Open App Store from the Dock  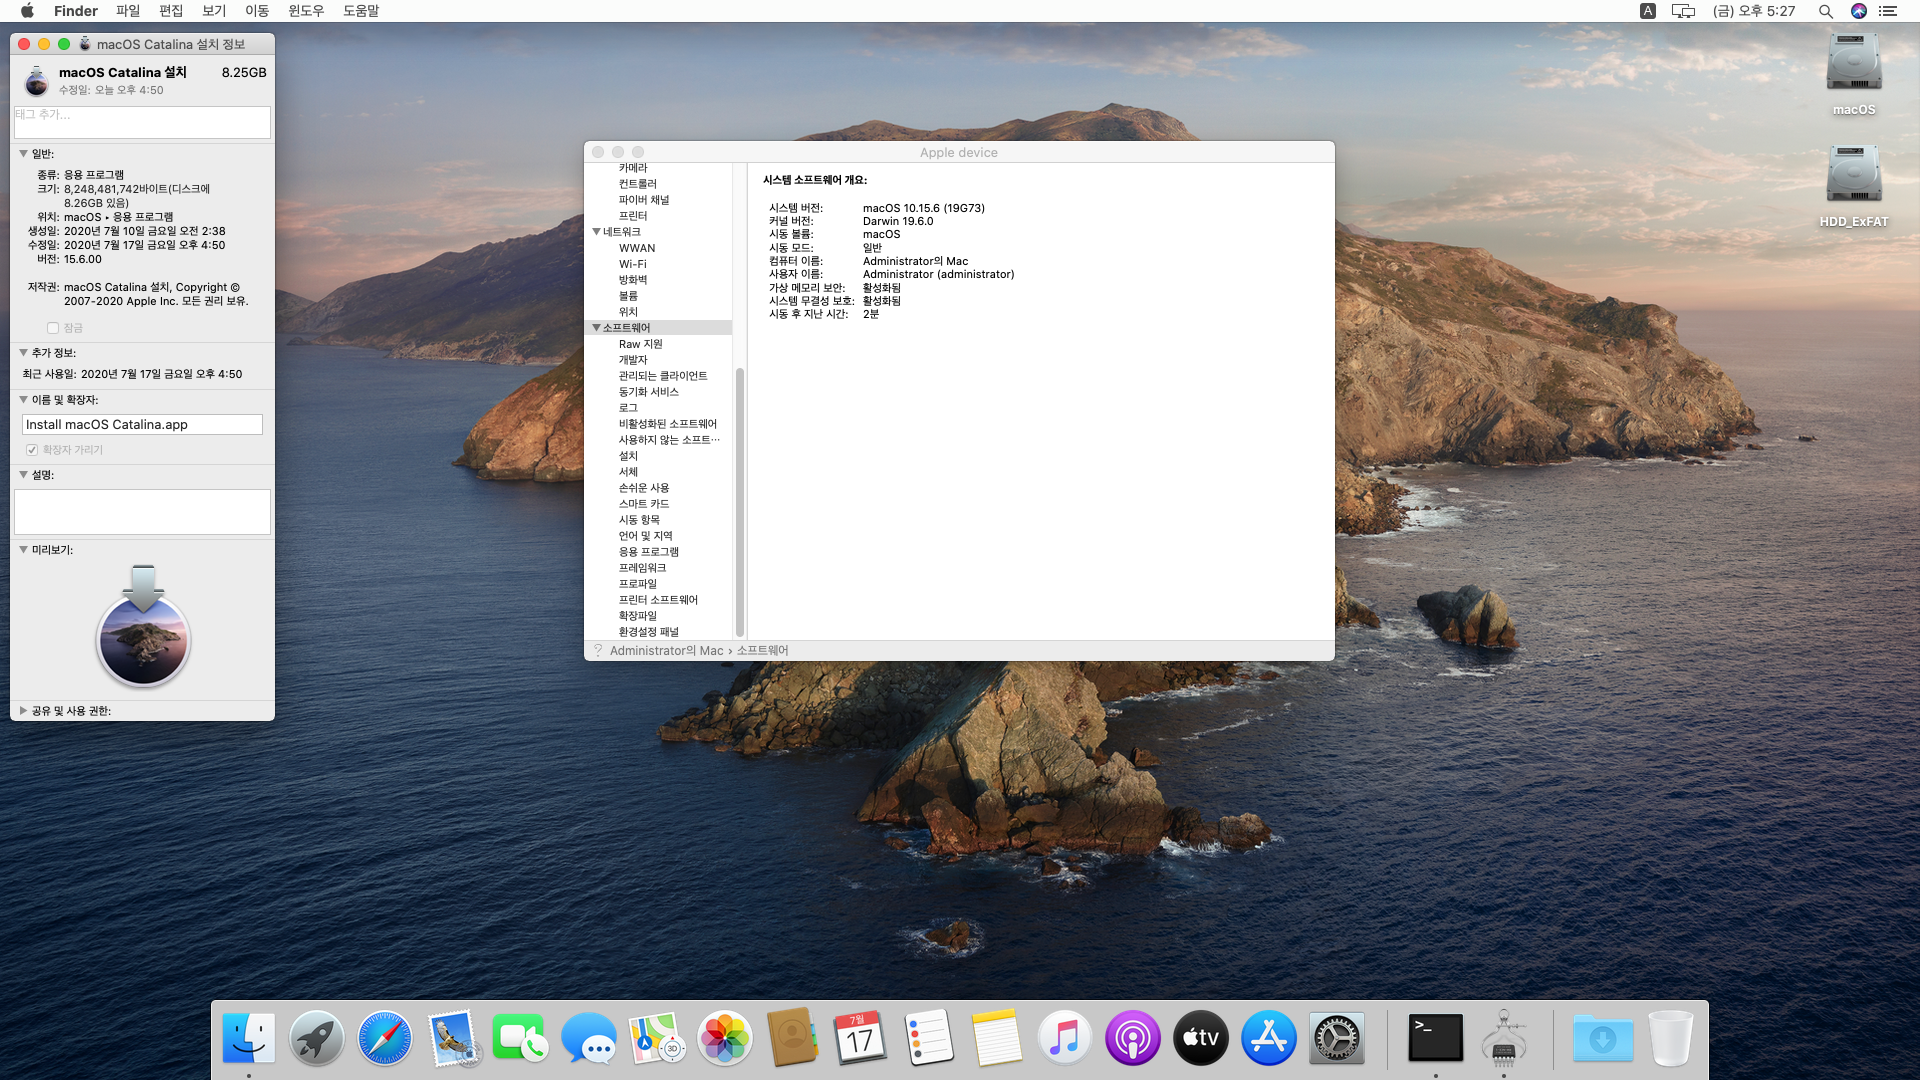(x=1268, y=1038)
